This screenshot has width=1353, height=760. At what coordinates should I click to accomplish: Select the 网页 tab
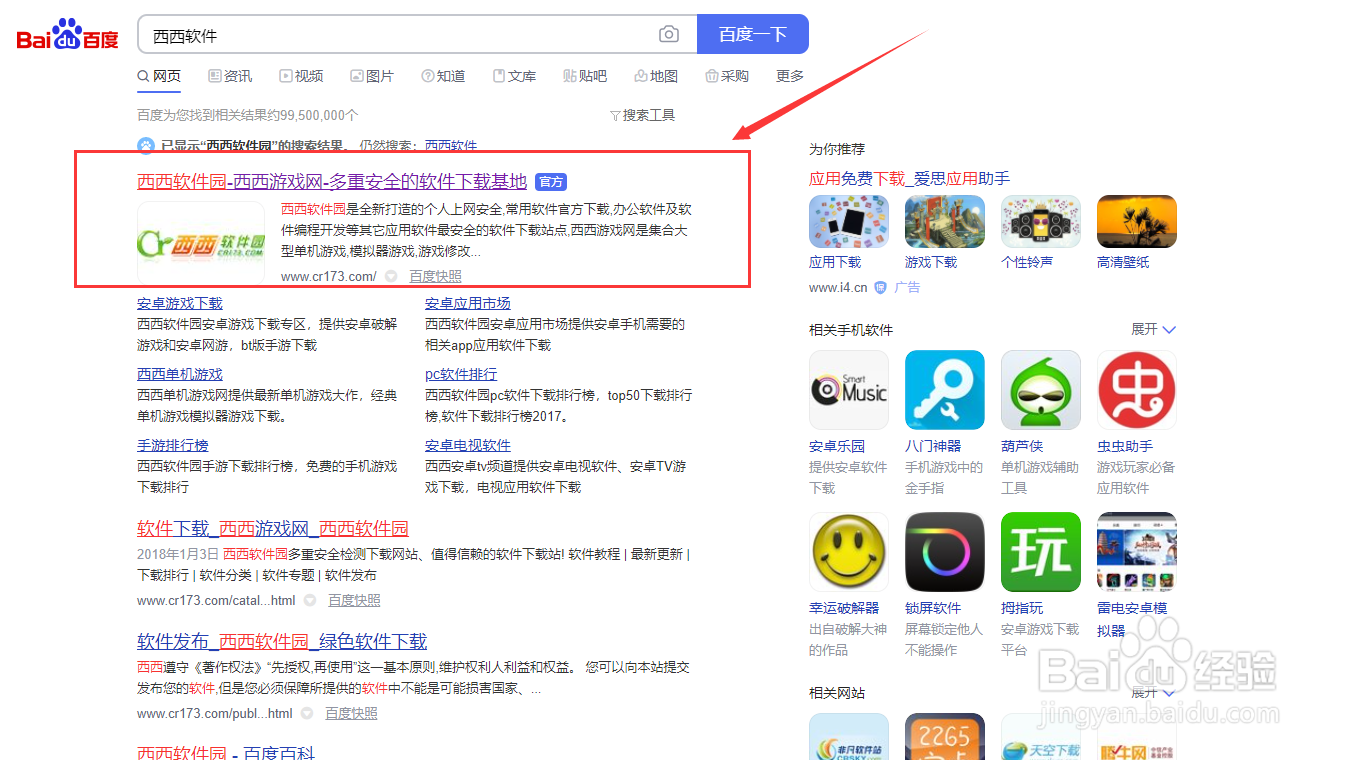coord(160,76)
